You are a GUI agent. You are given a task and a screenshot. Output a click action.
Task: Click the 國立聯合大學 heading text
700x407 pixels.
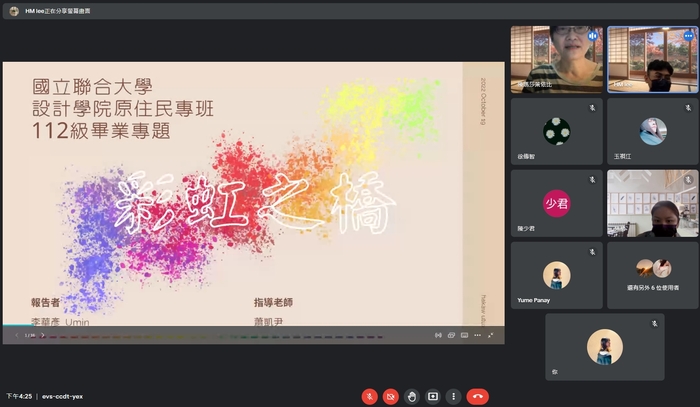click(x=92, y=87)
